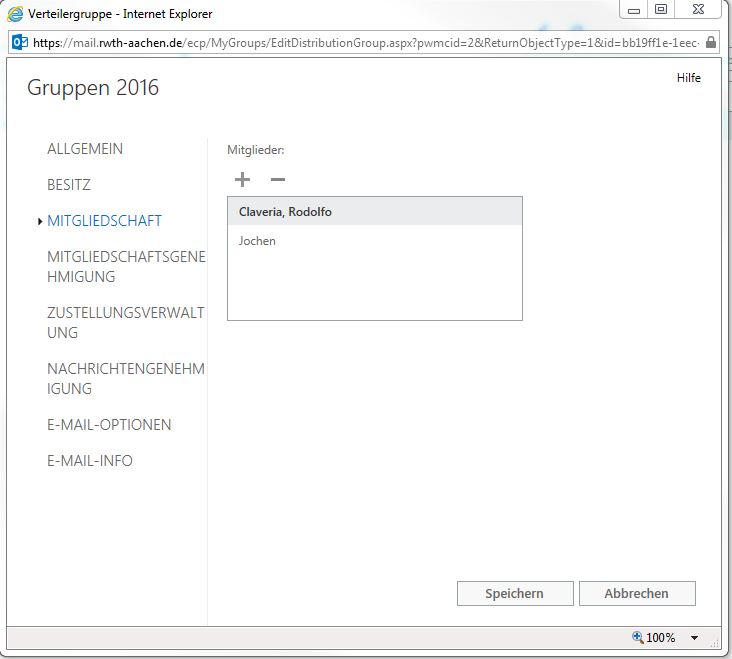Click the lock security icon

pyautogui.click(x=710, y=43)
